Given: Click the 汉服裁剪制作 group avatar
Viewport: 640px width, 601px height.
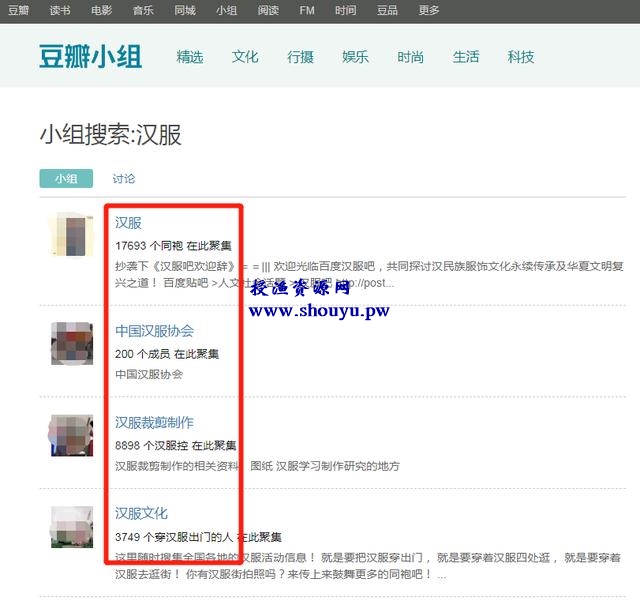Looking at the screenshot, I should 72,435.
